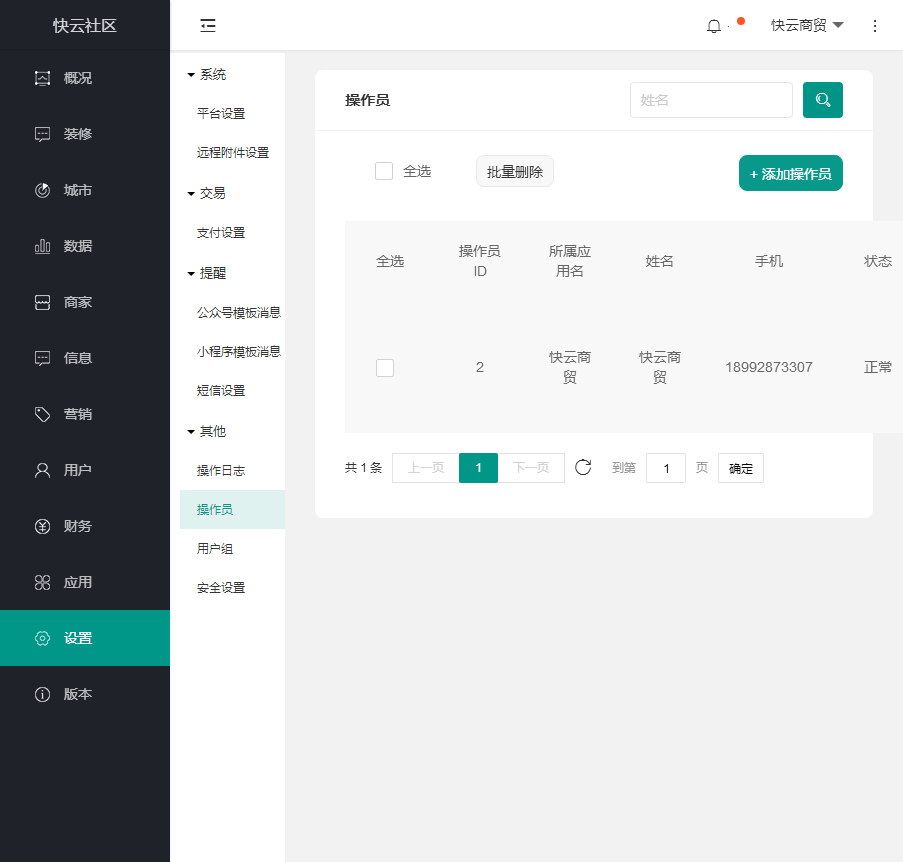Viewport: 903px width, 862px height.
Task: Open 概况 overview in sidebar
Action: click(x=77, y=78)
